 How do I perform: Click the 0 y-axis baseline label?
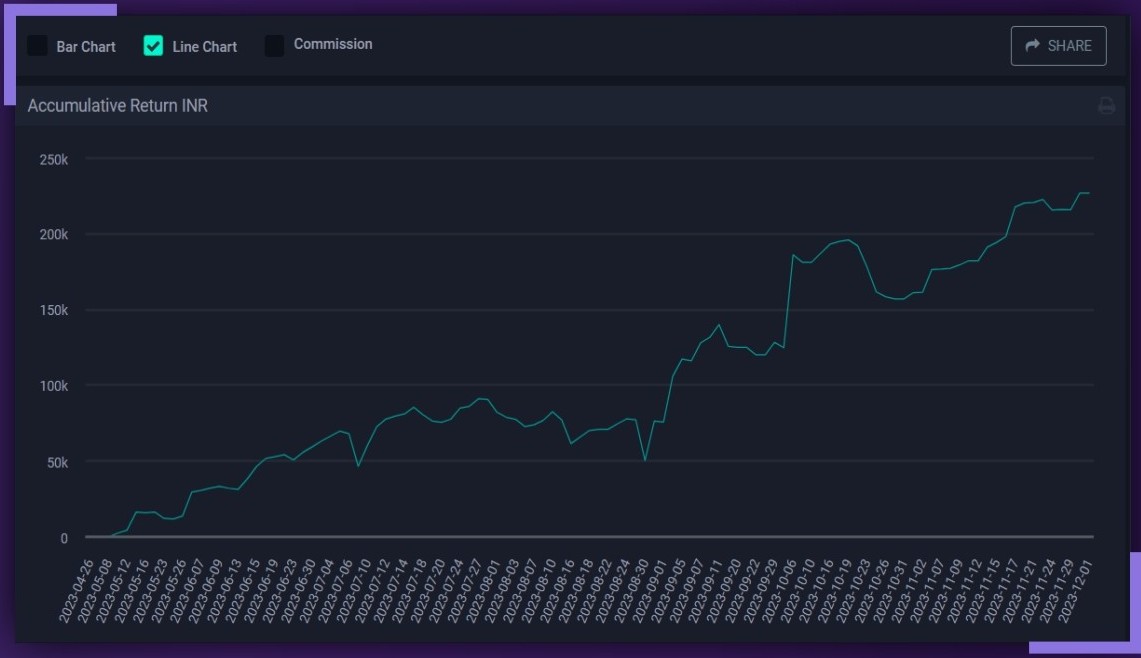[63, 538]
